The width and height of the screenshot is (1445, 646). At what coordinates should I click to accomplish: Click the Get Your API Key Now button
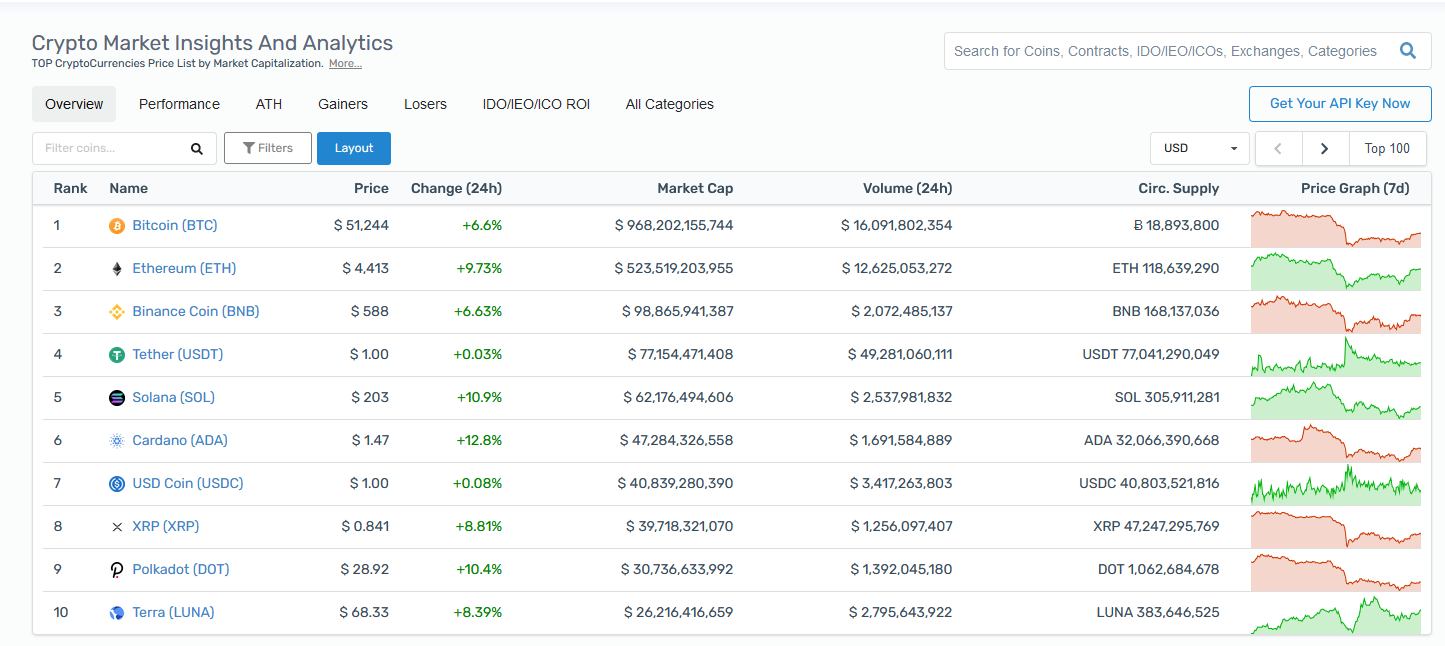click(x=1340, y=104)
